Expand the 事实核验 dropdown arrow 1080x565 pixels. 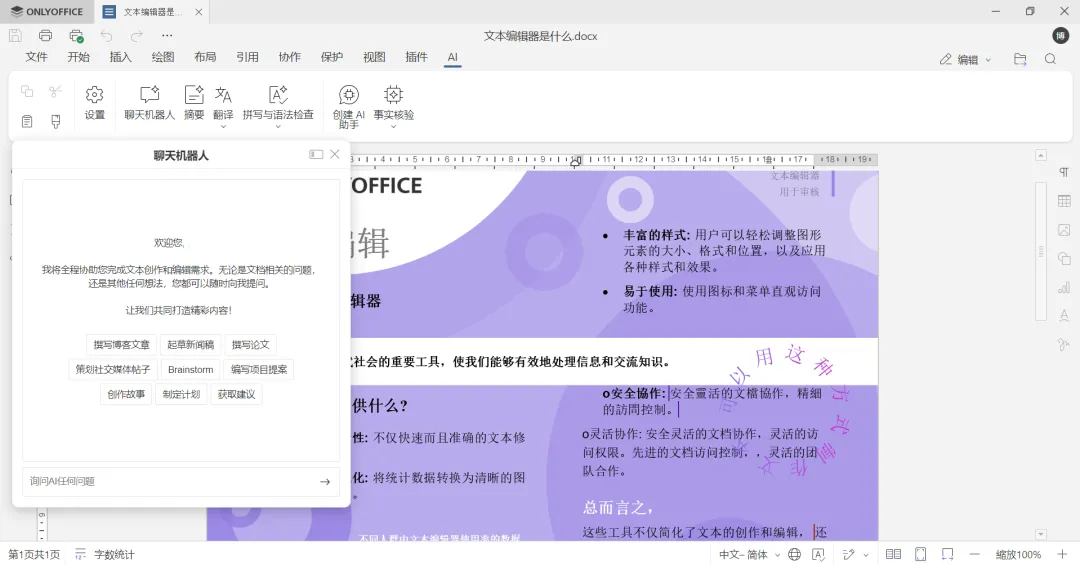393,126
